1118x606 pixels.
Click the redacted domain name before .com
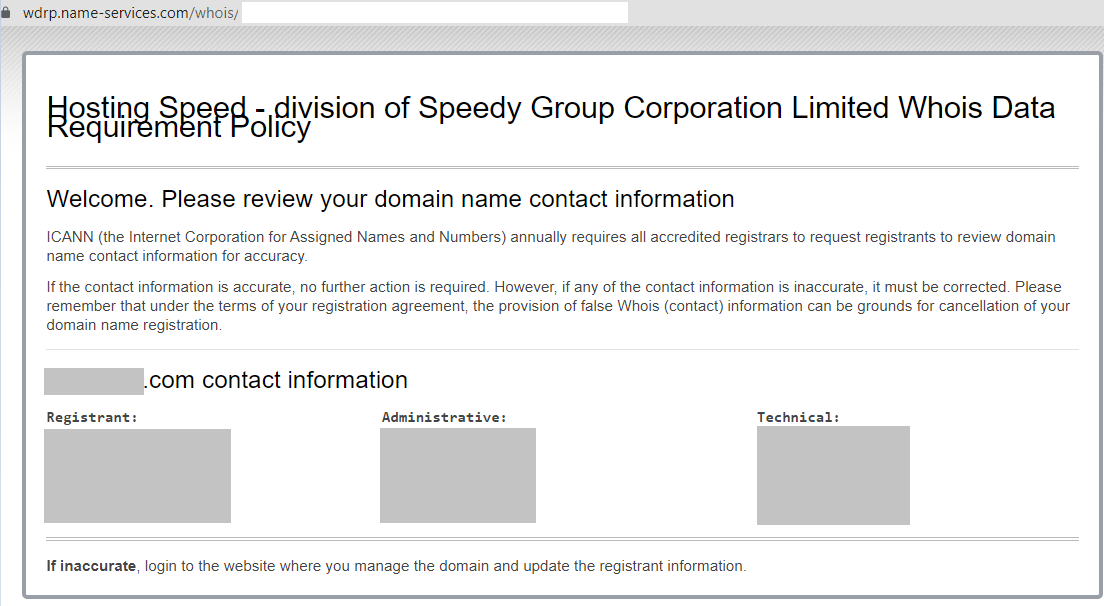(x=94, y=381)
